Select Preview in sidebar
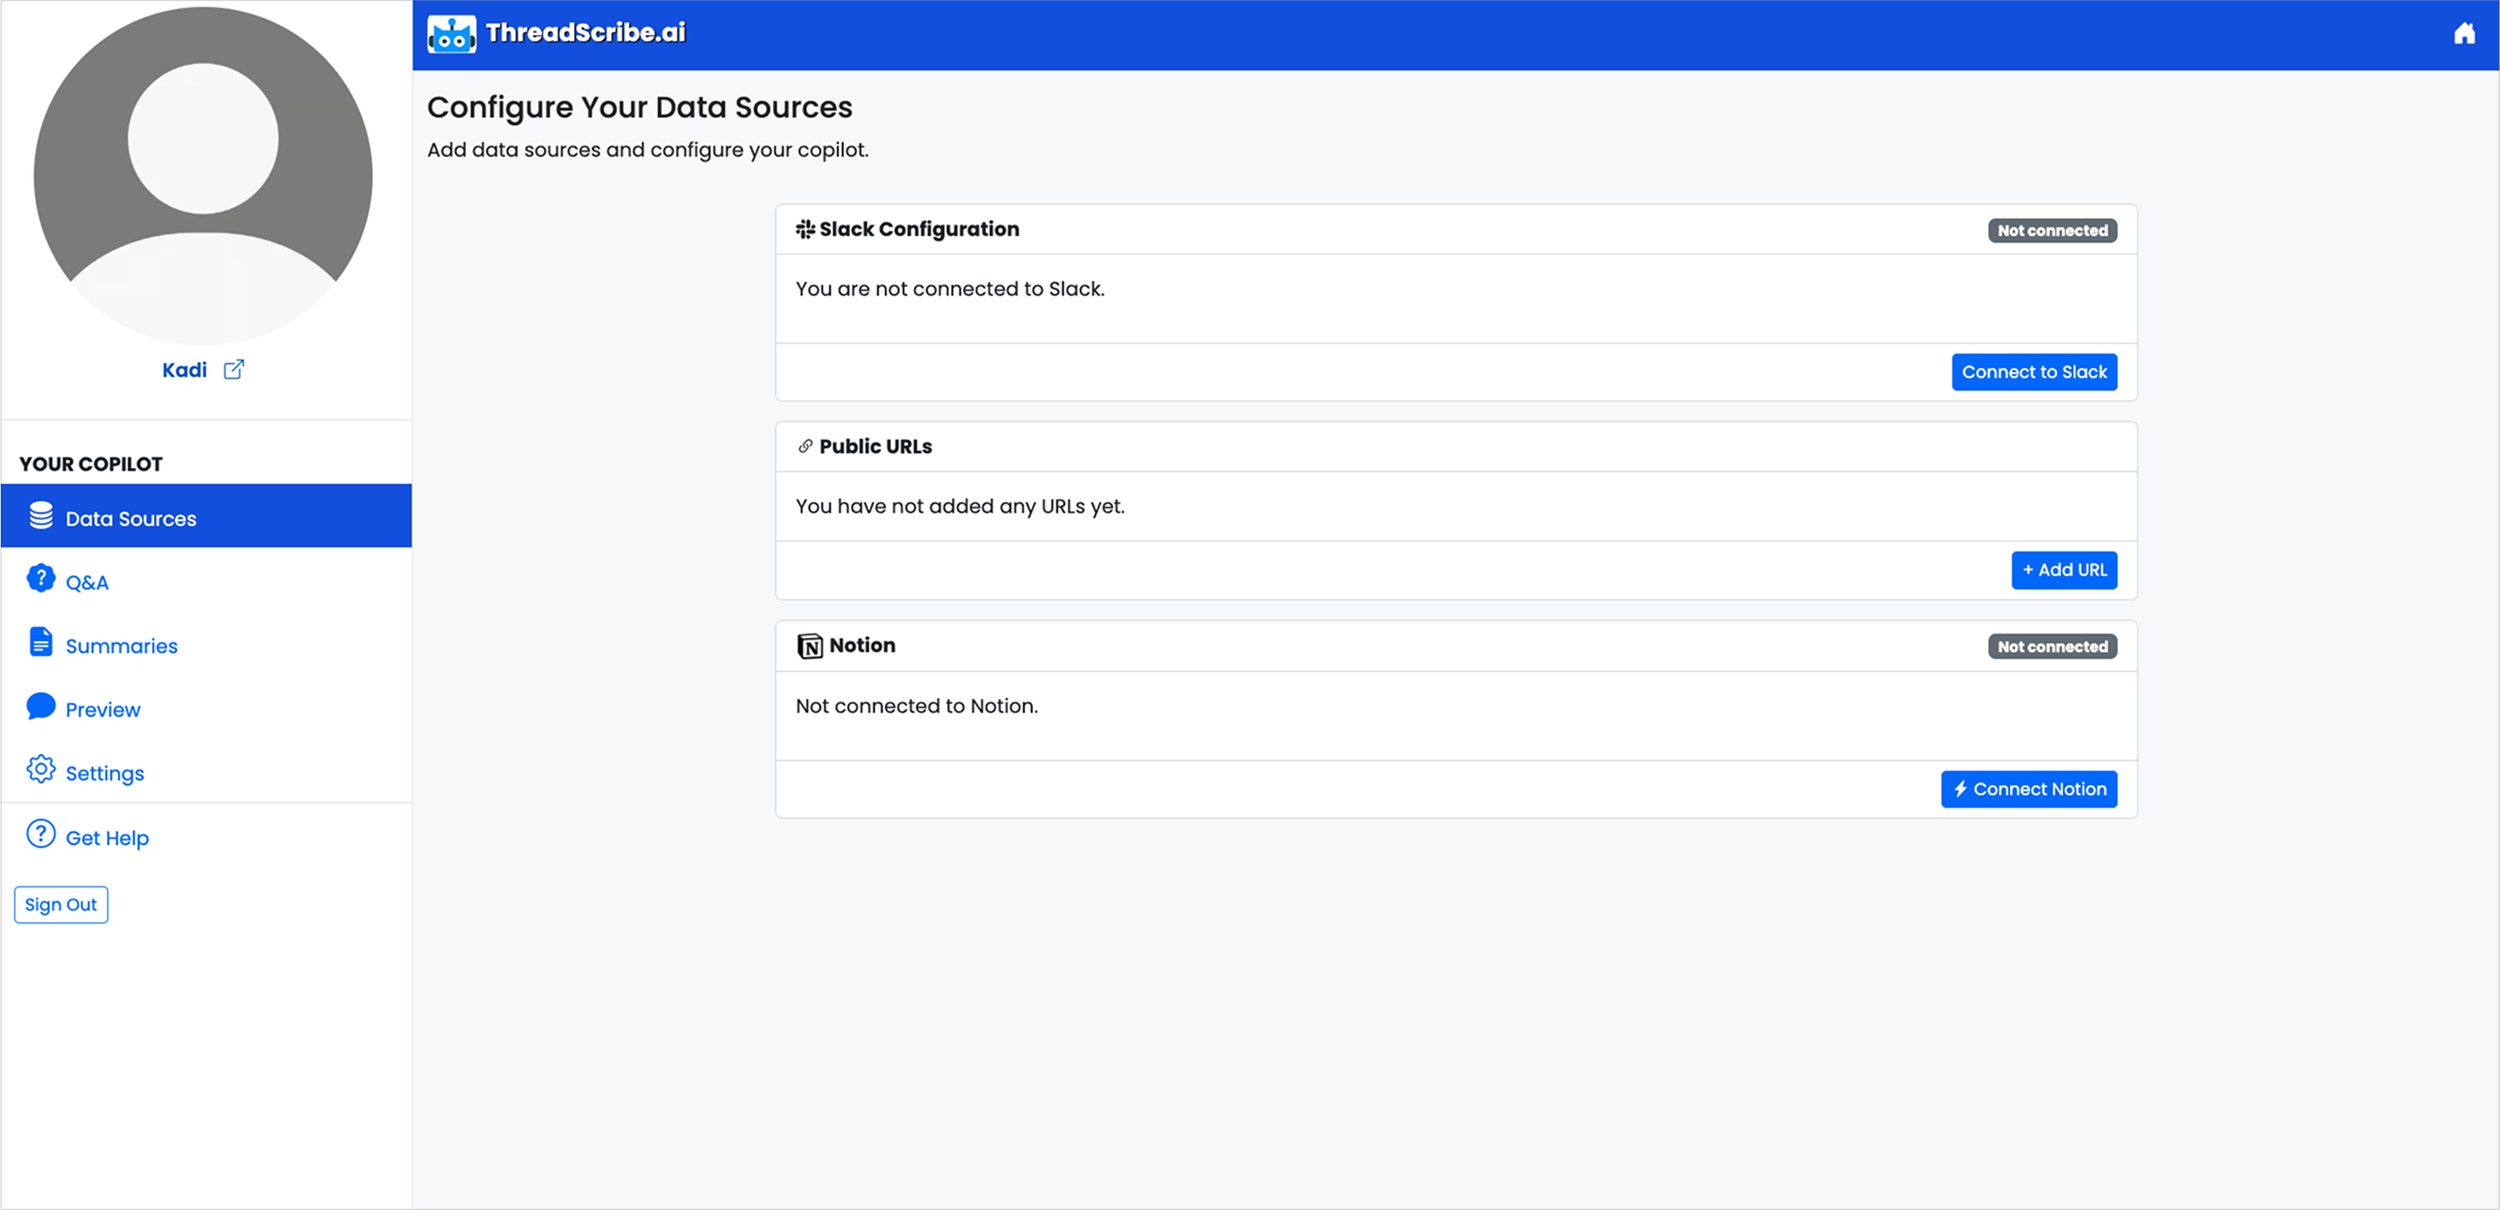 click(x=103, y=710)
